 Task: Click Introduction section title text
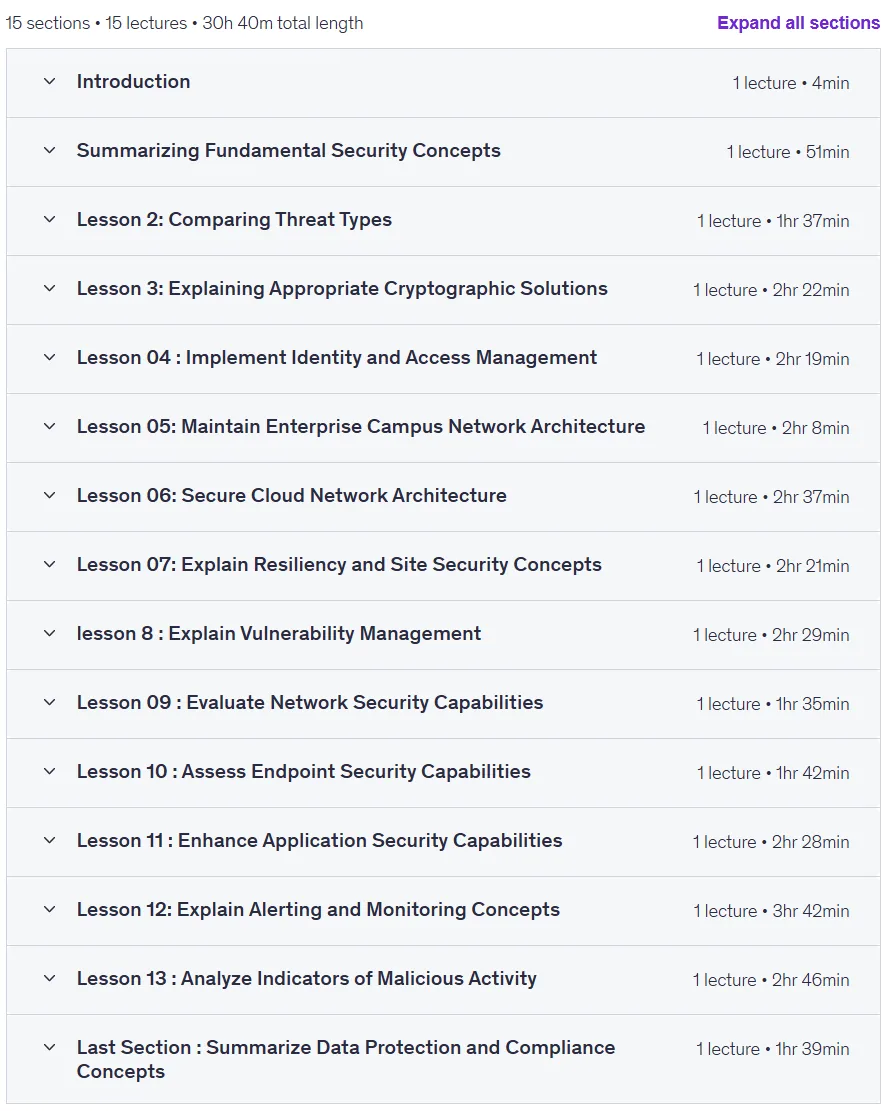click(x=133, y=81)
